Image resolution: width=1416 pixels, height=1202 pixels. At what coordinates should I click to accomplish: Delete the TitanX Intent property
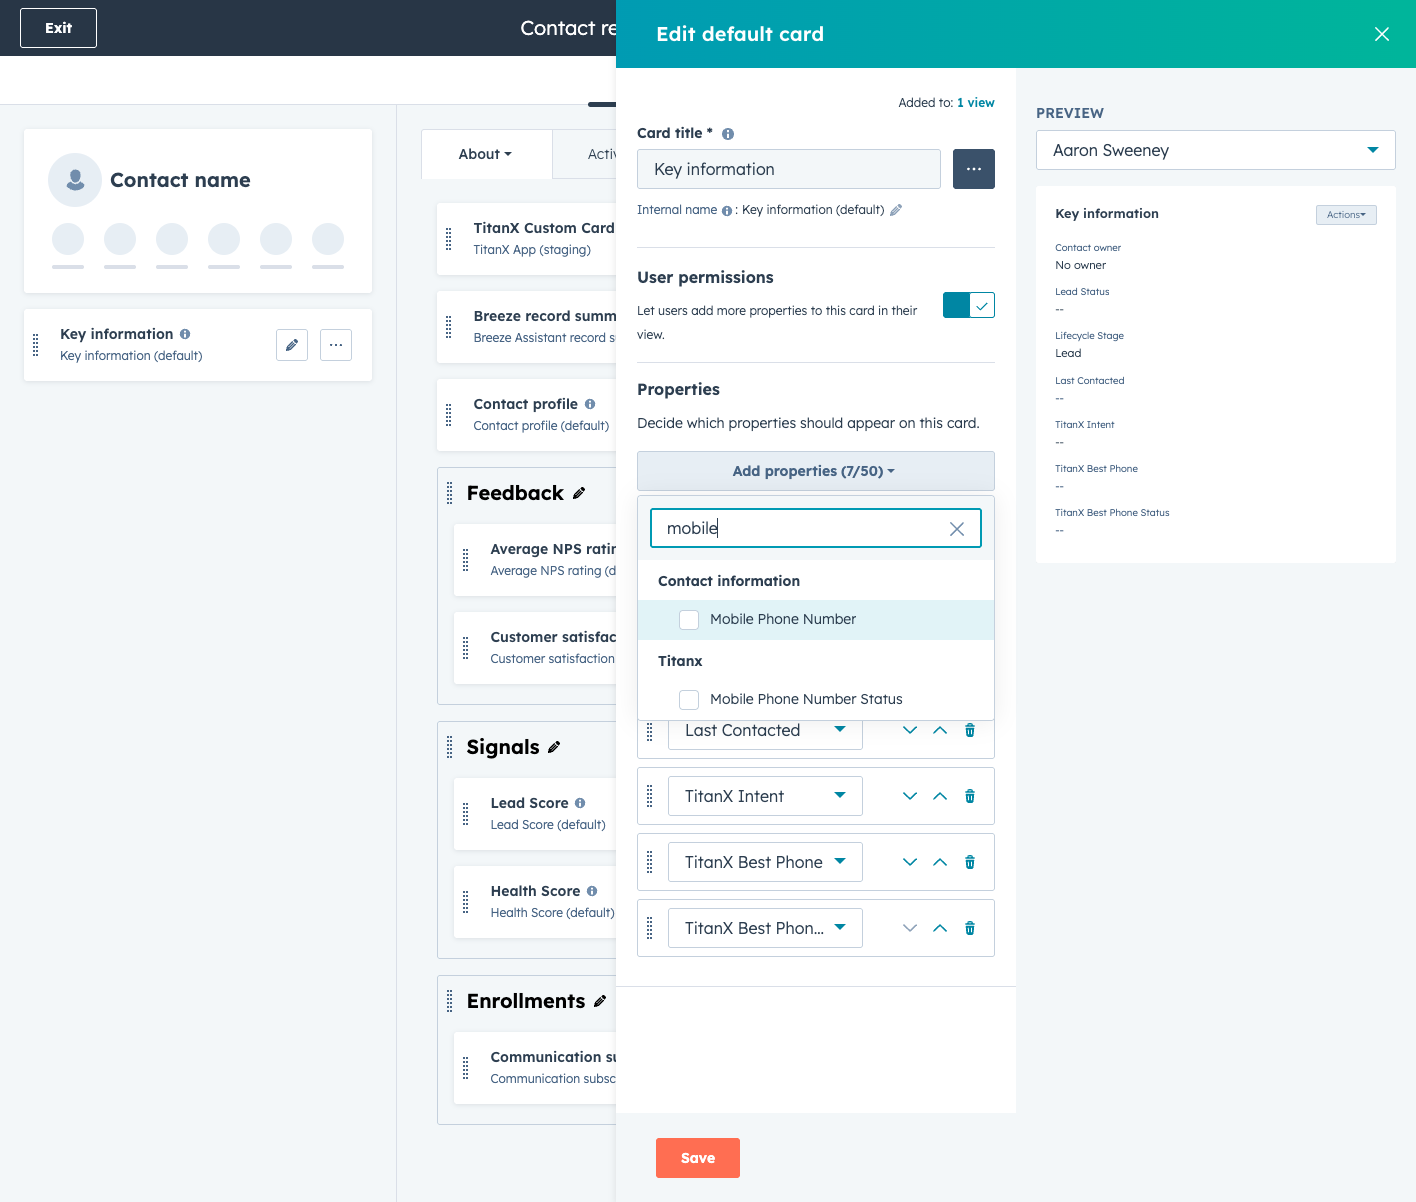(x=970, y=796)
